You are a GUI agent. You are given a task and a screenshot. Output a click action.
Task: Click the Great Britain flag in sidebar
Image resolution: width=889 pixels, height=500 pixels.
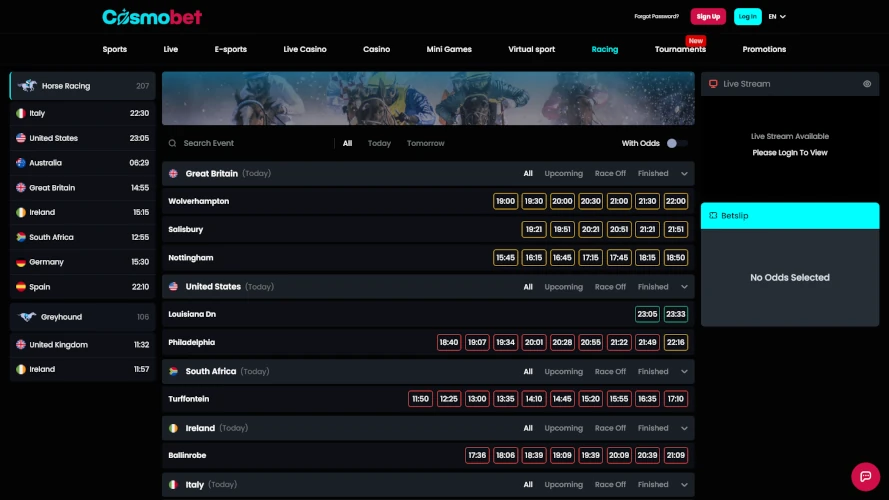(x=21, y=188)
